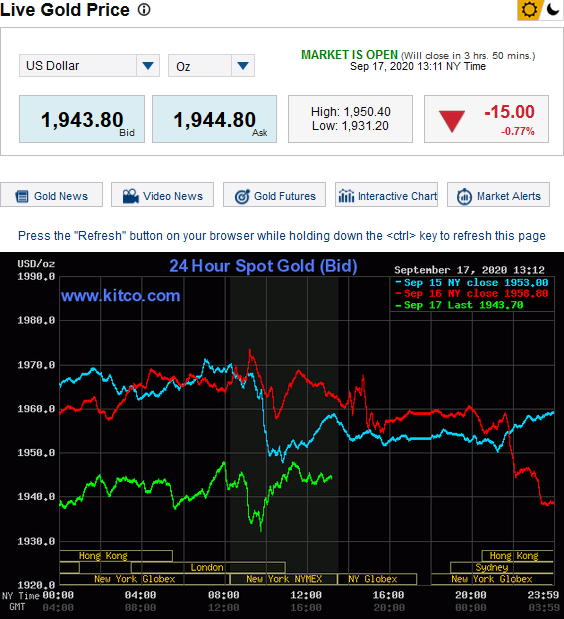Click the -0.77% percent change
The width and height of the screenshot is (564, 619).
518,131
